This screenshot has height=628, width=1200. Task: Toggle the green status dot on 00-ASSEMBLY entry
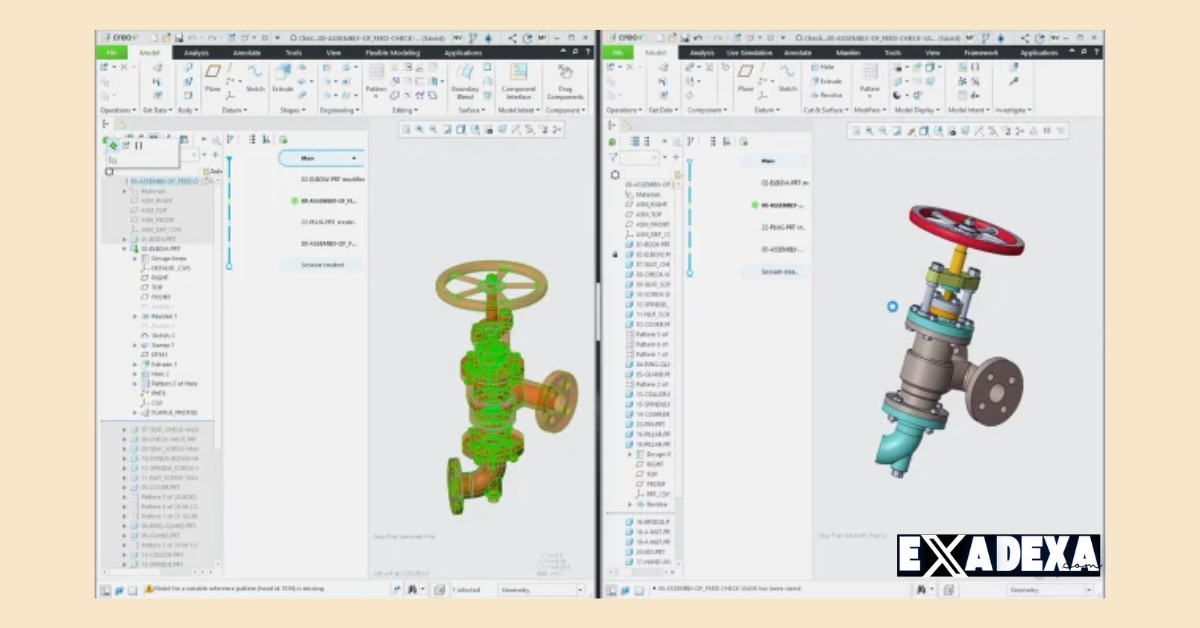click(x=294, y=200)
